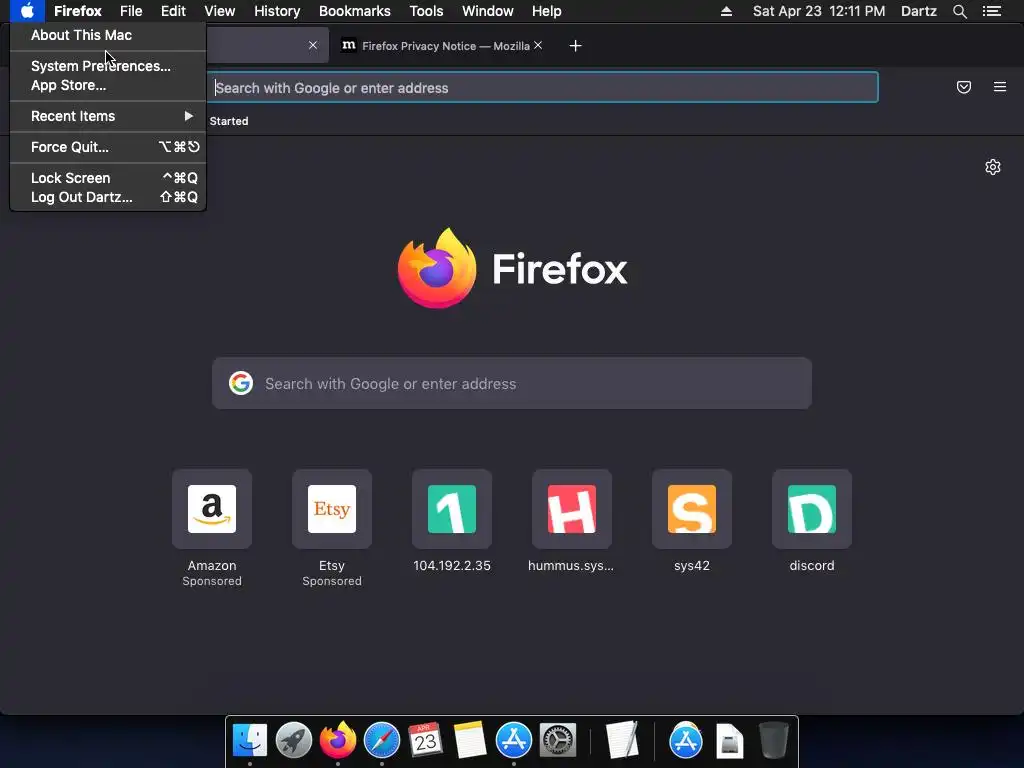Open the Window menu
The image size is (1024, 768).
(x=488, y=11)
